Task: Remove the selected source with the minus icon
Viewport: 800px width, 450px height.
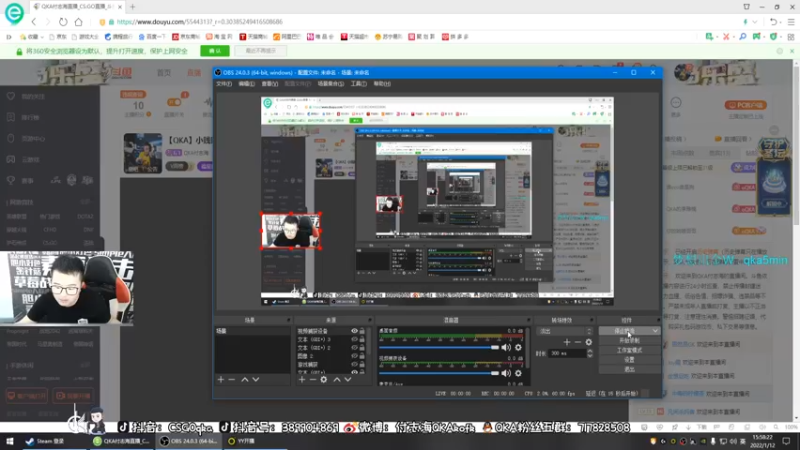Action: 313,380
